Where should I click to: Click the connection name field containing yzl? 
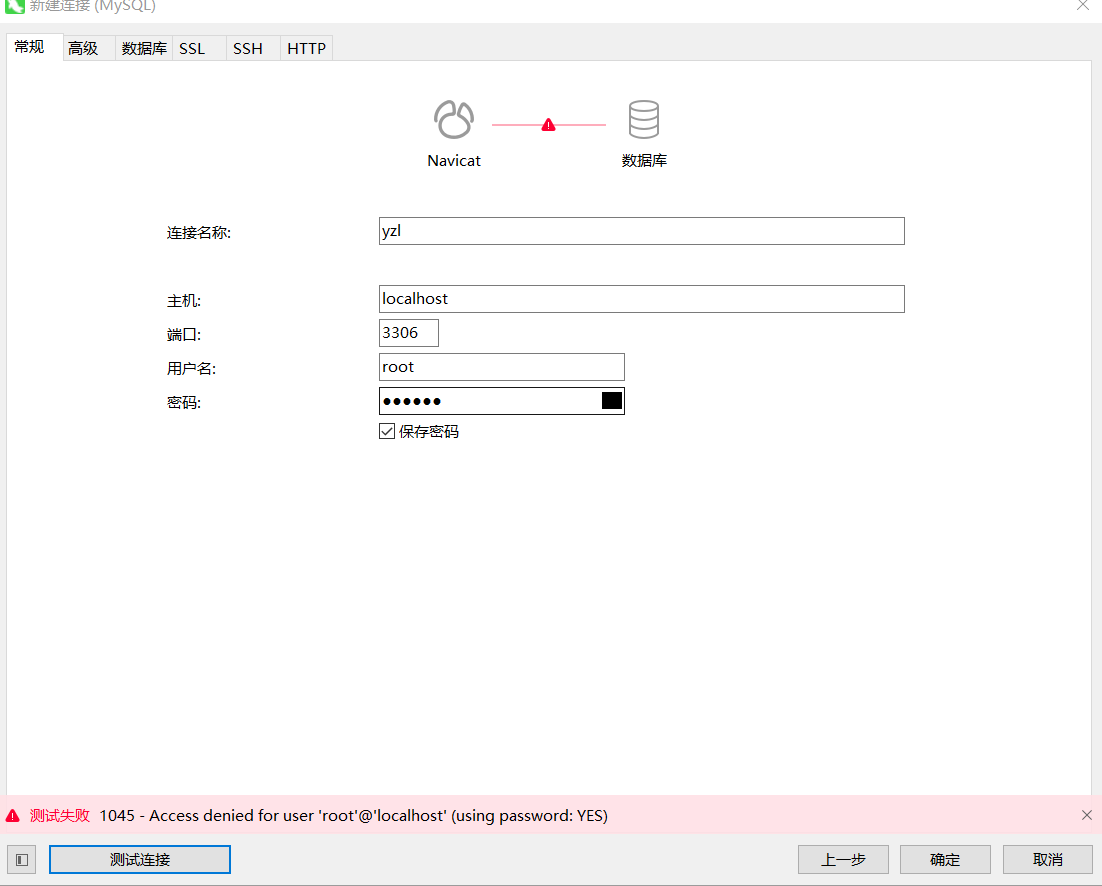click(x=641, y=231)
